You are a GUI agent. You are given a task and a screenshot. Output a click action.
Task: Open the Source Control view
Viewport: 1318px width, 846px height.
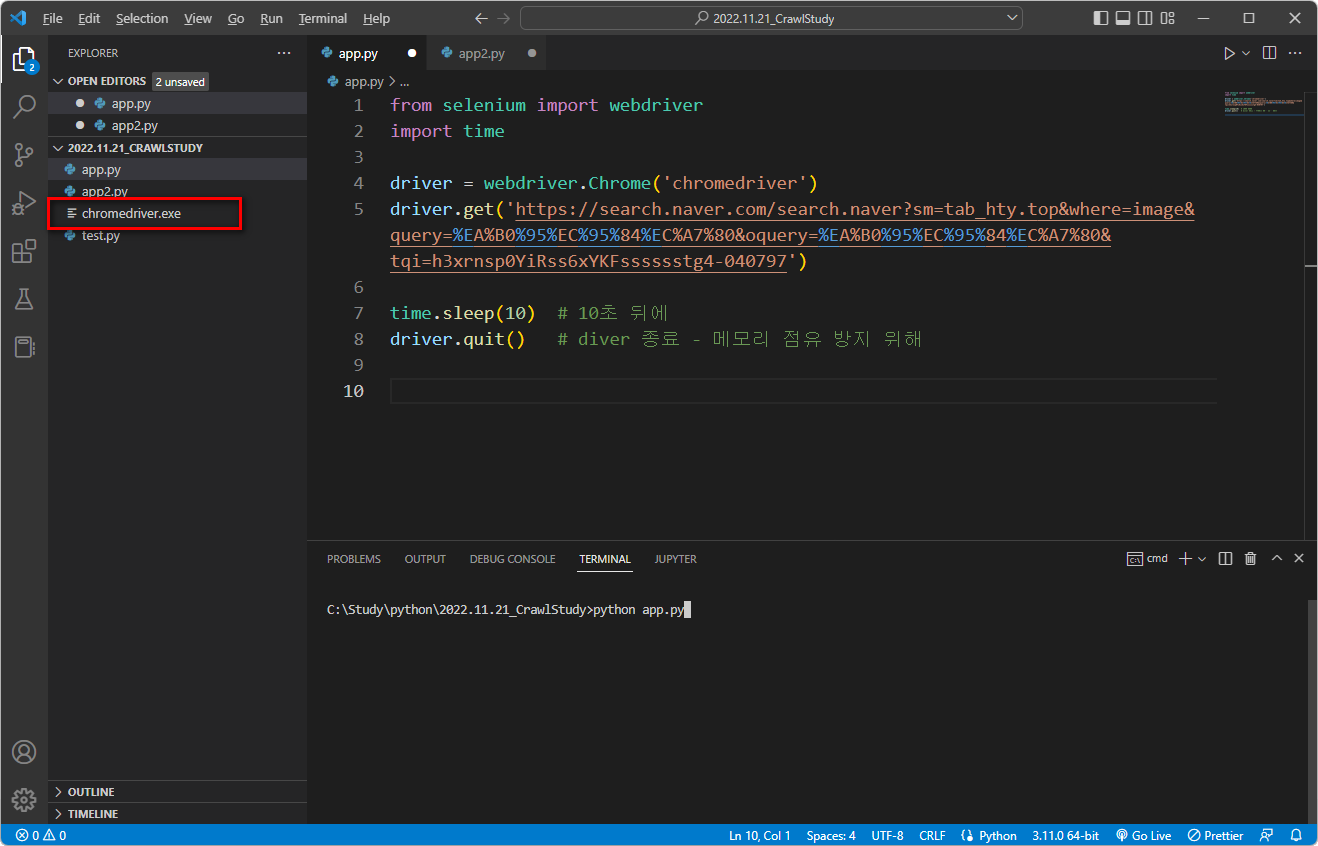[24, 155]
